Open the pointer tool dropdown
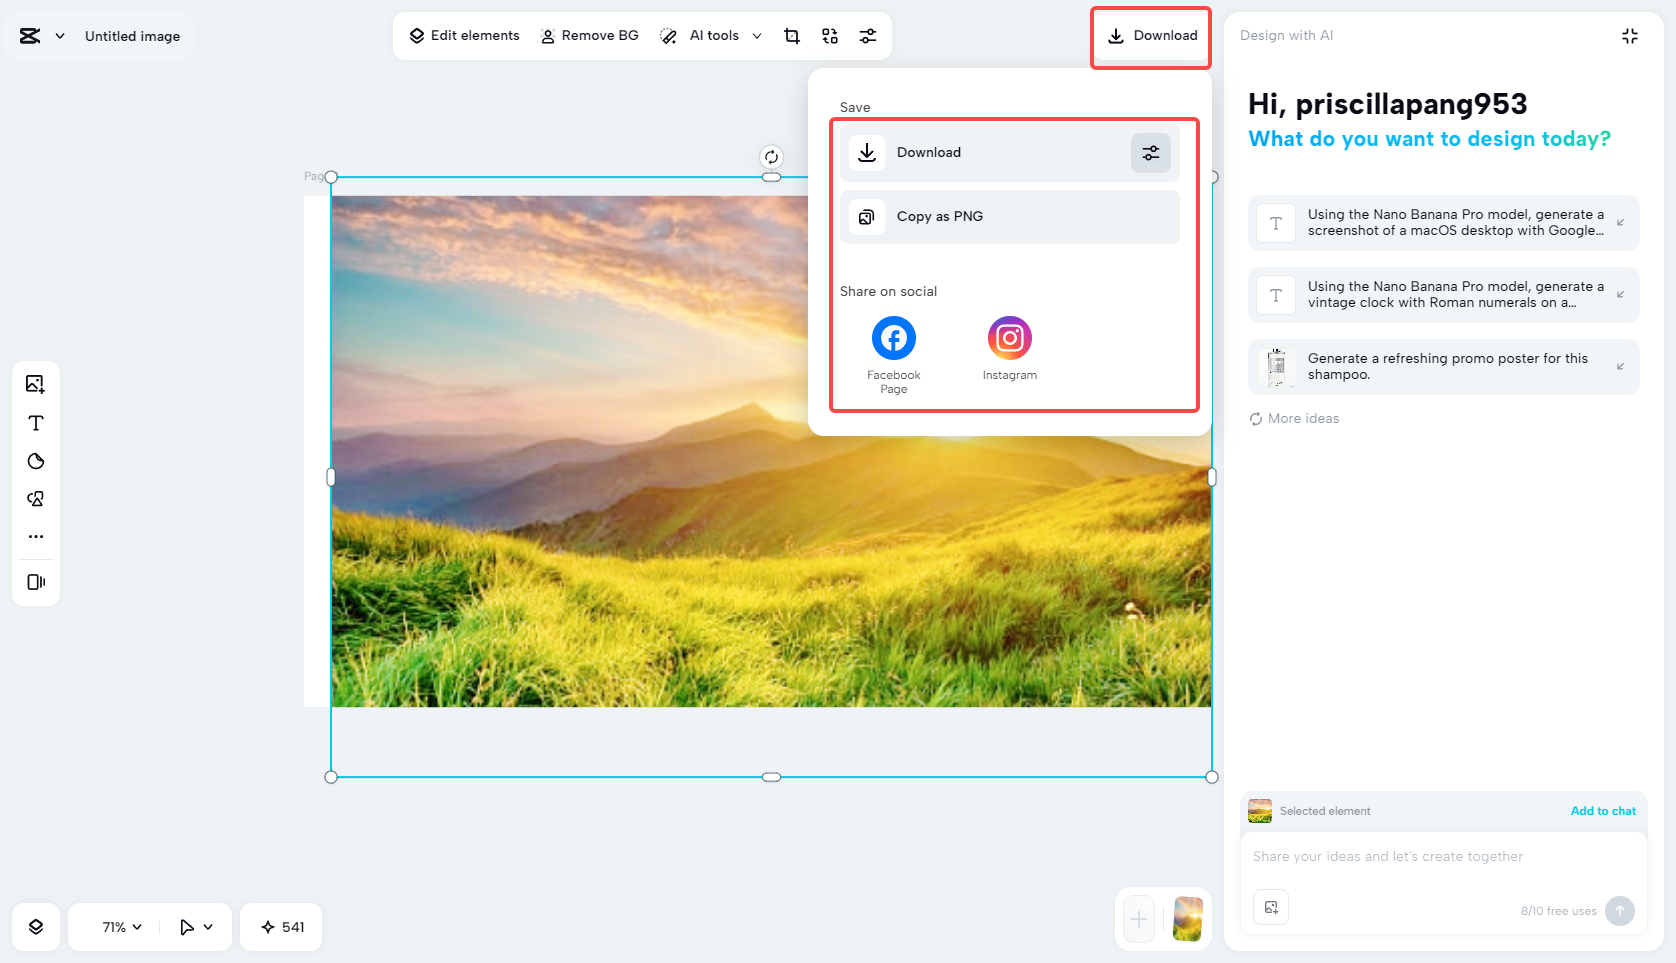 [x=196, y=927]
